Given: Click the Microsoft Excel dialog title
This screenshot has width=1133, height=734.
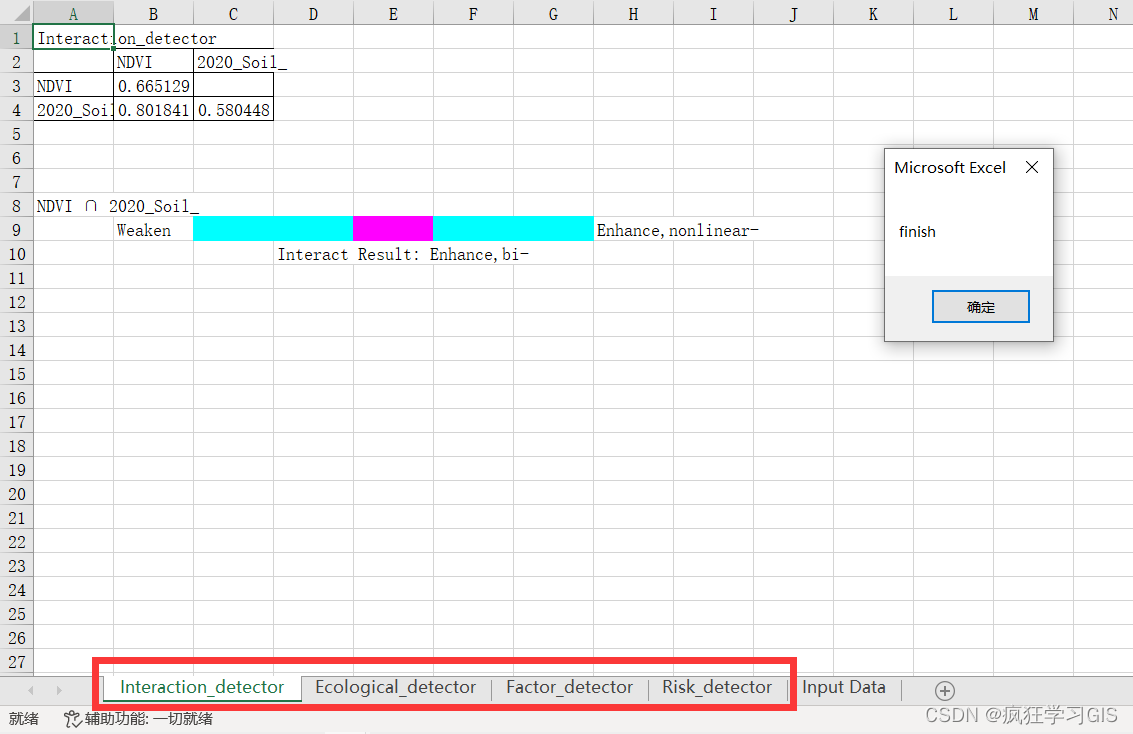Looking at the screenshot, I should 949,168.
